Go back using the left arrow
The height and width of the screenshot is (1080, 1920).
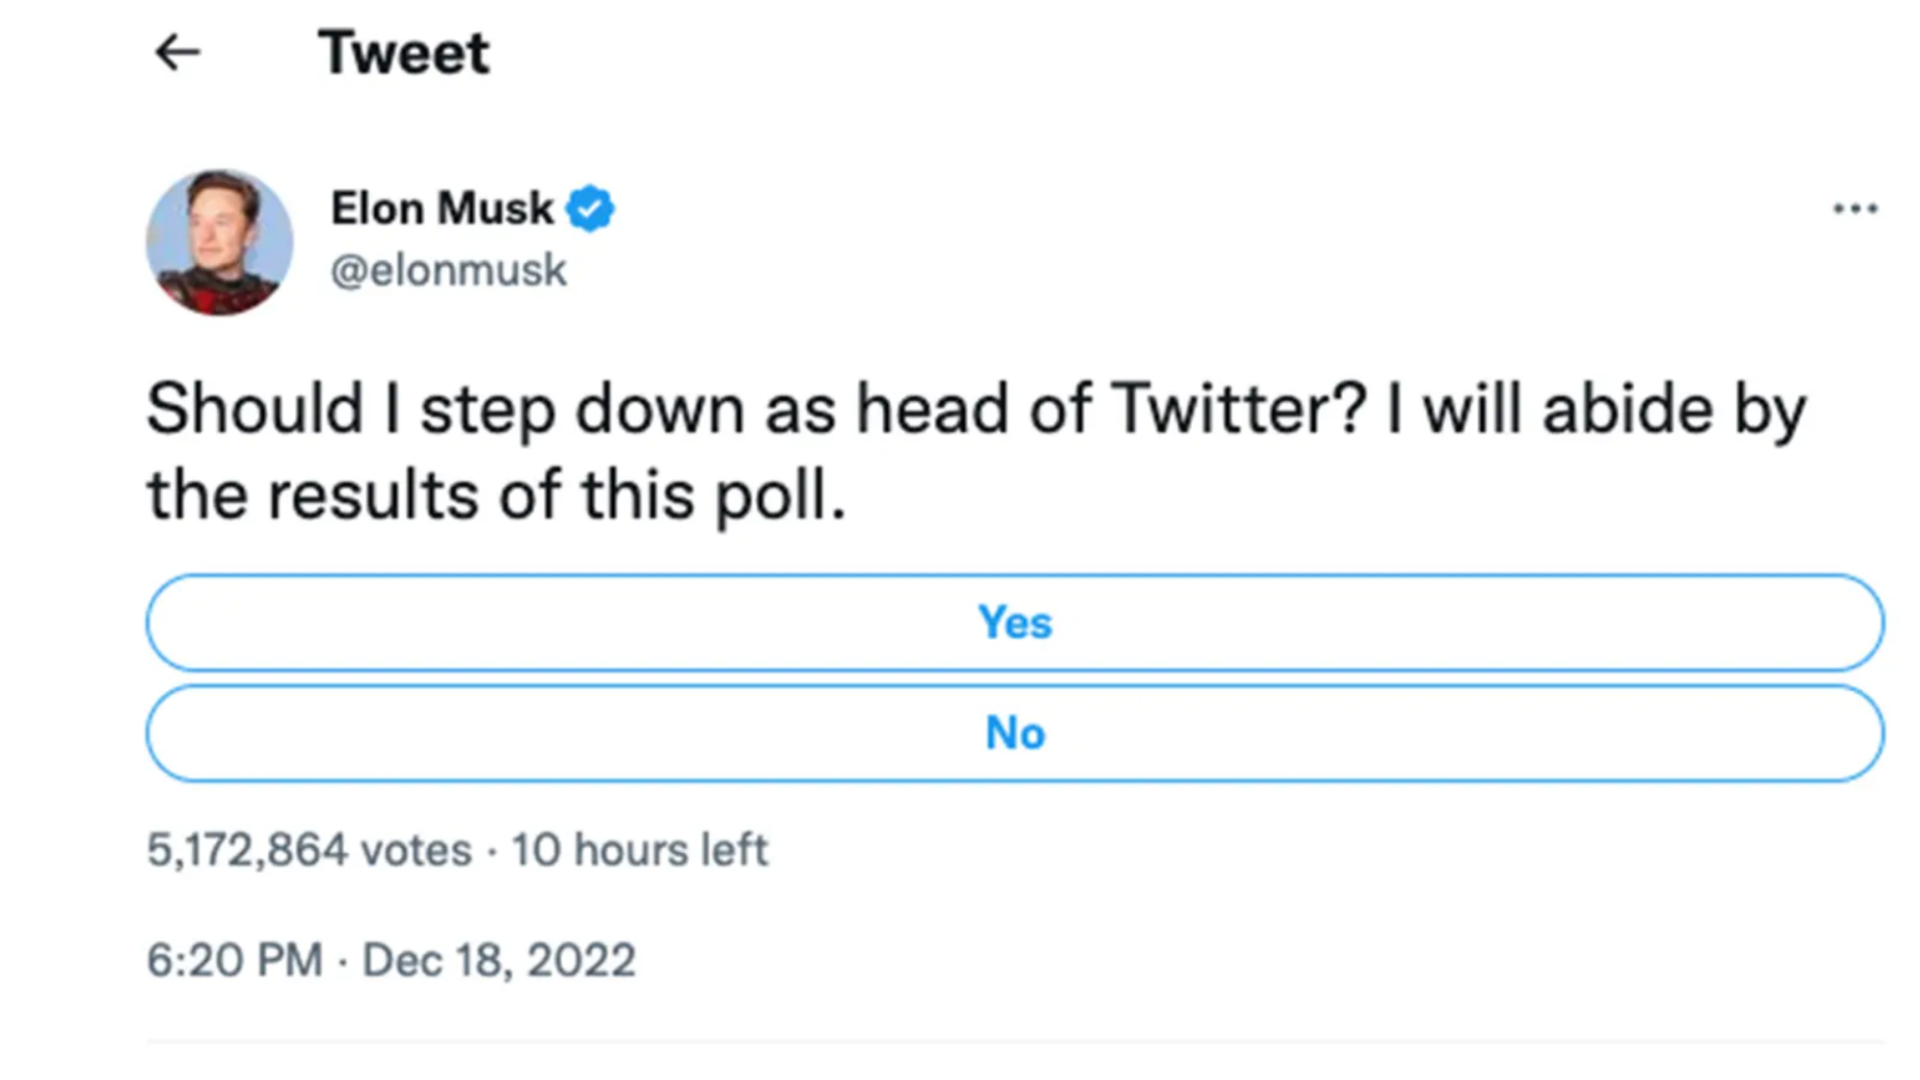pos(178,52)
